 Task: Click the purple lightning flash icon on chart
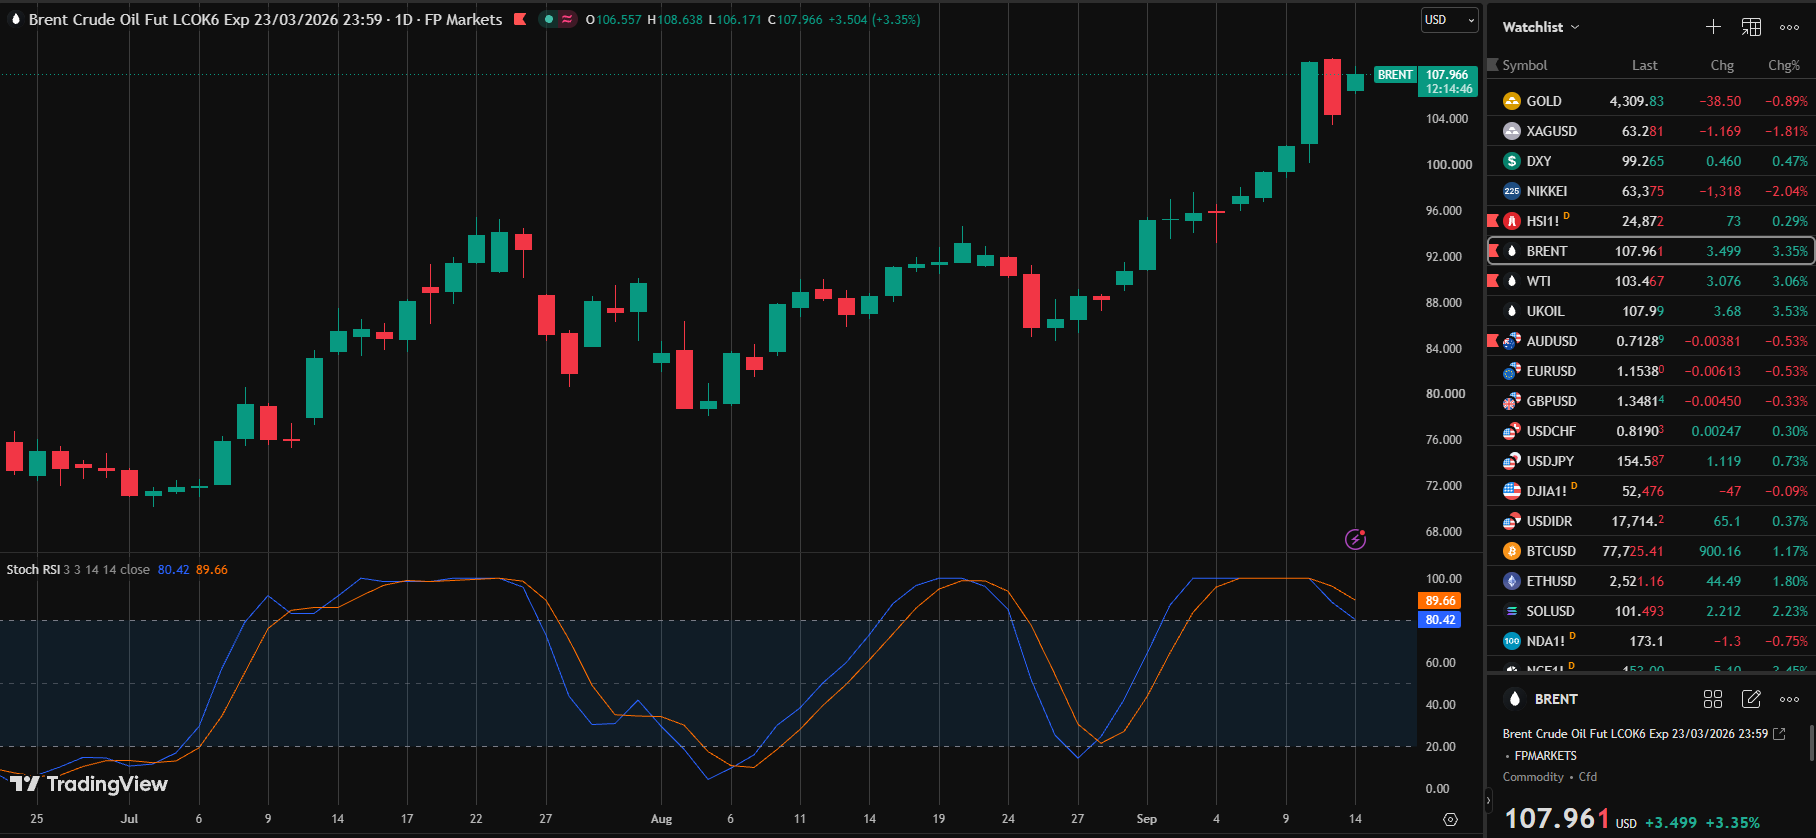pyautogui.click(x=1355, y=539)
